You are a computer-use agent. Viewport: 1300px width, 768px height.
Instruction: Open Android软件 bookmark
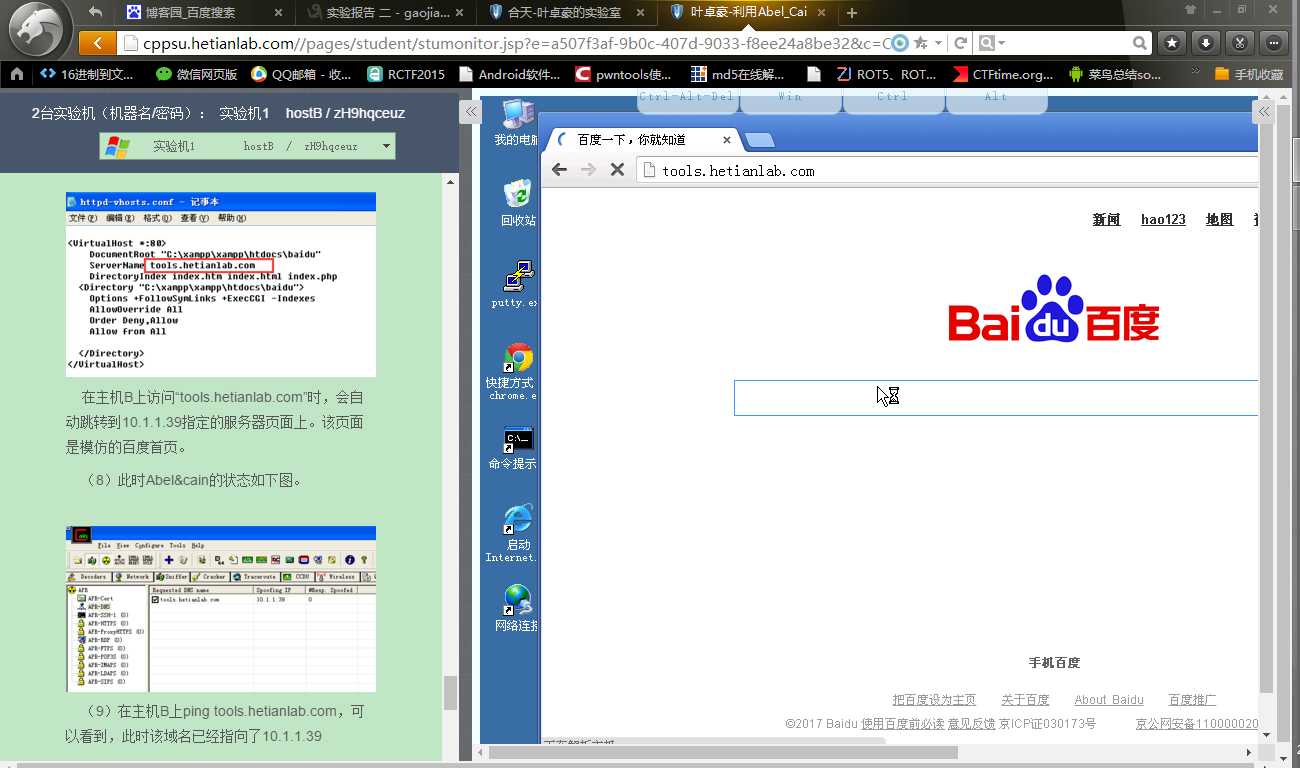(x=509, y=74)
